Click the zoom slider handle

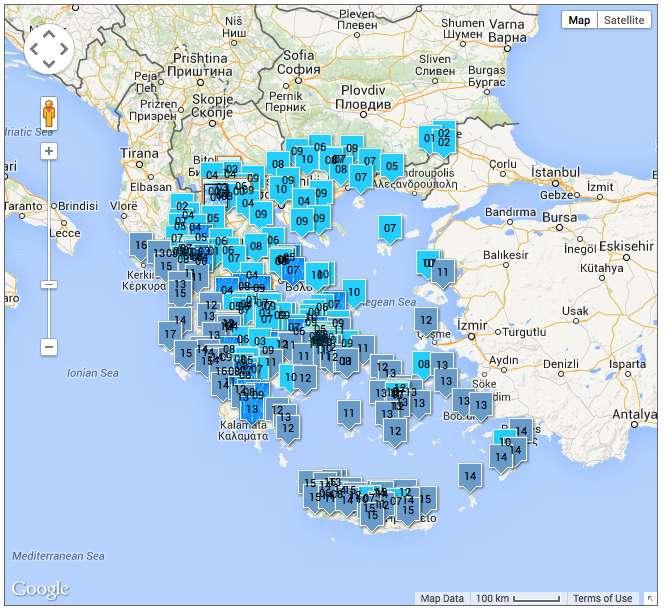click(x=49, y=284)
